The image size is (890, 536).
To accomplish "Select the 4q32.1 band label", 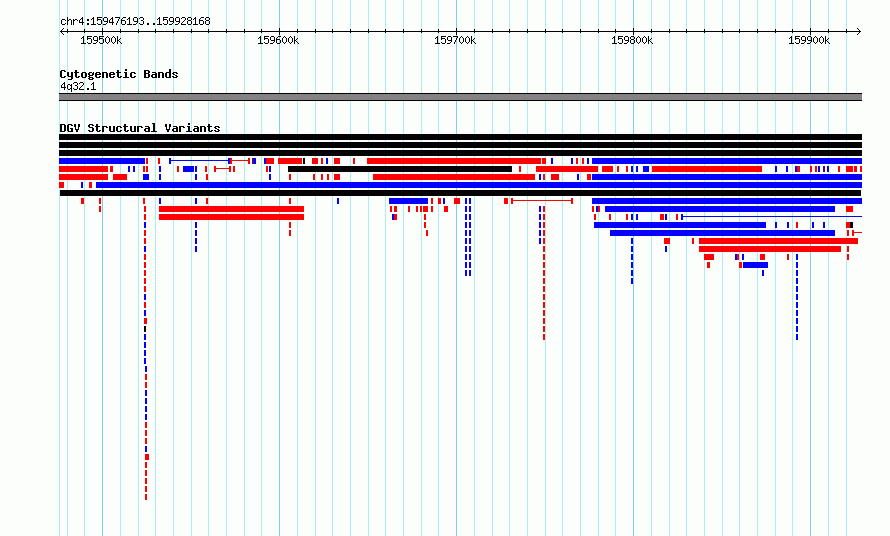I will pos(78,87).
